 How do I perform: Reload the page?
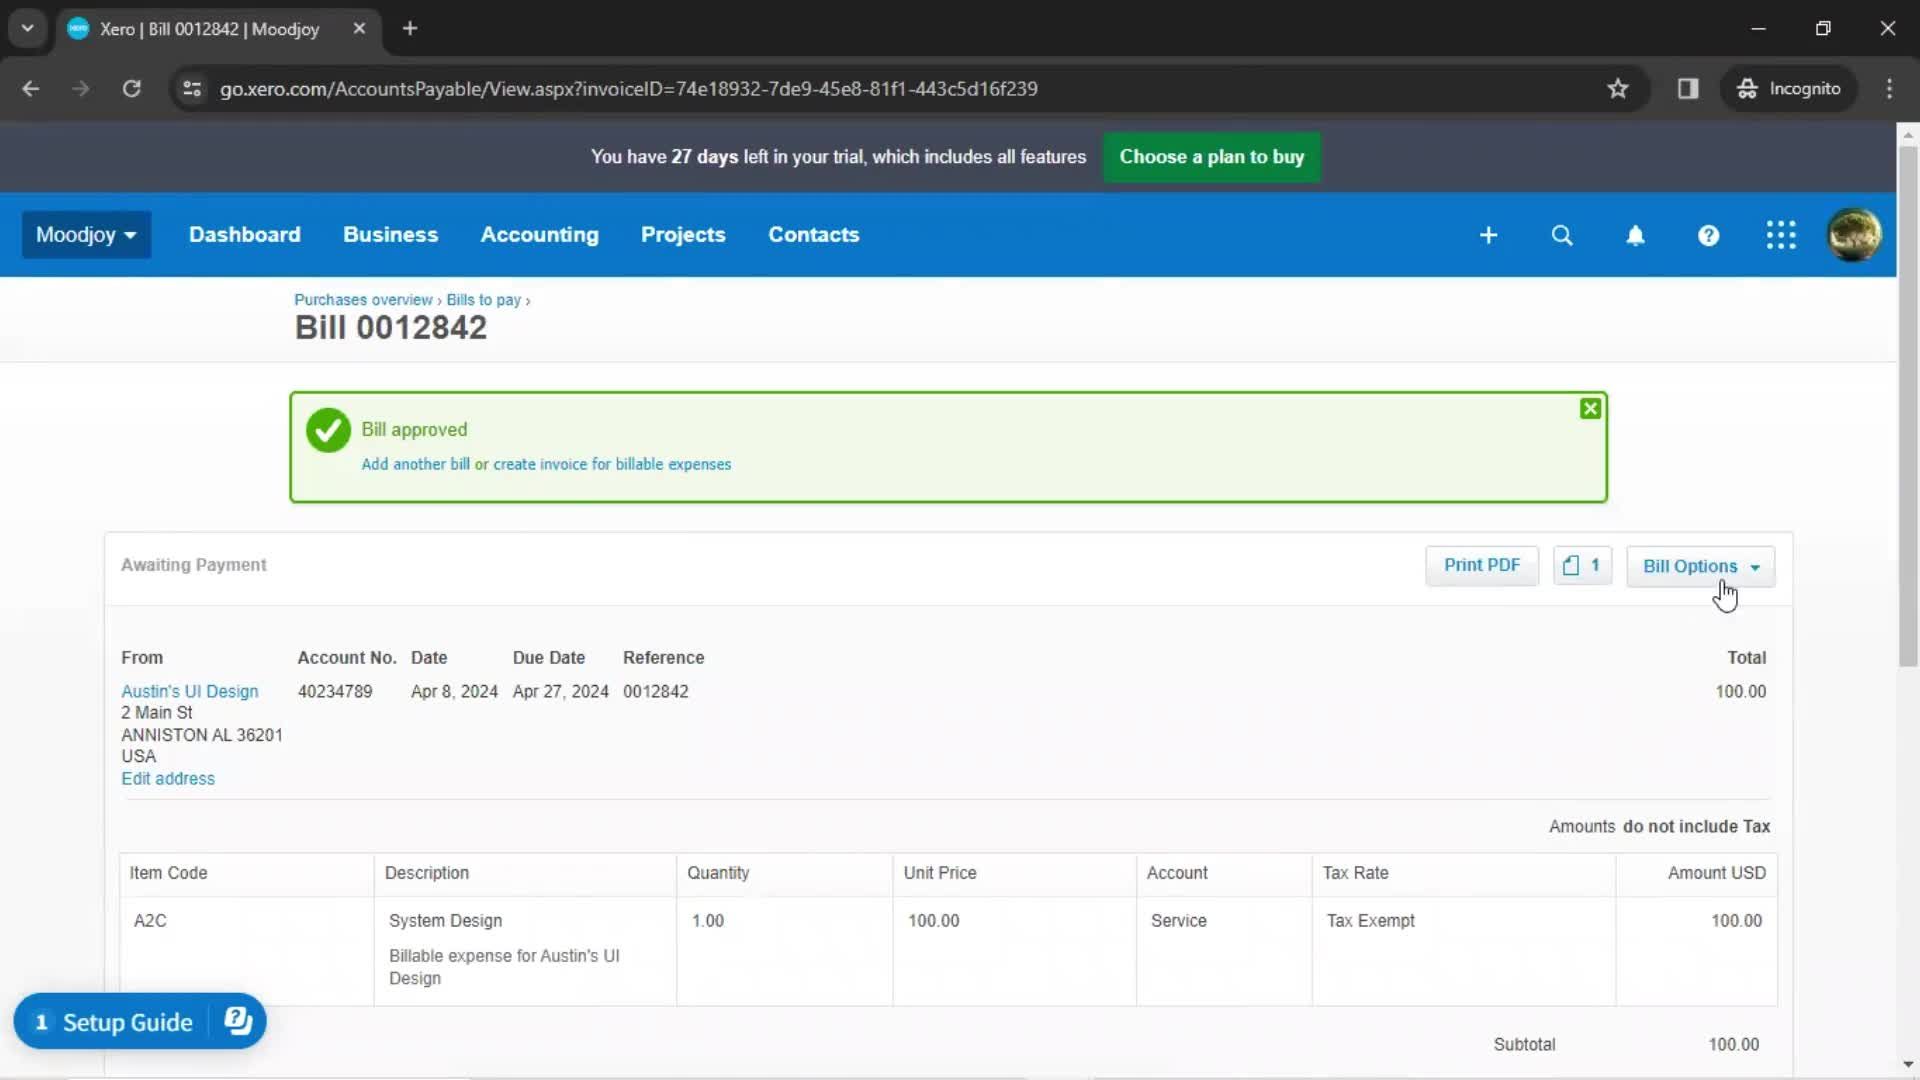(131, 89)
